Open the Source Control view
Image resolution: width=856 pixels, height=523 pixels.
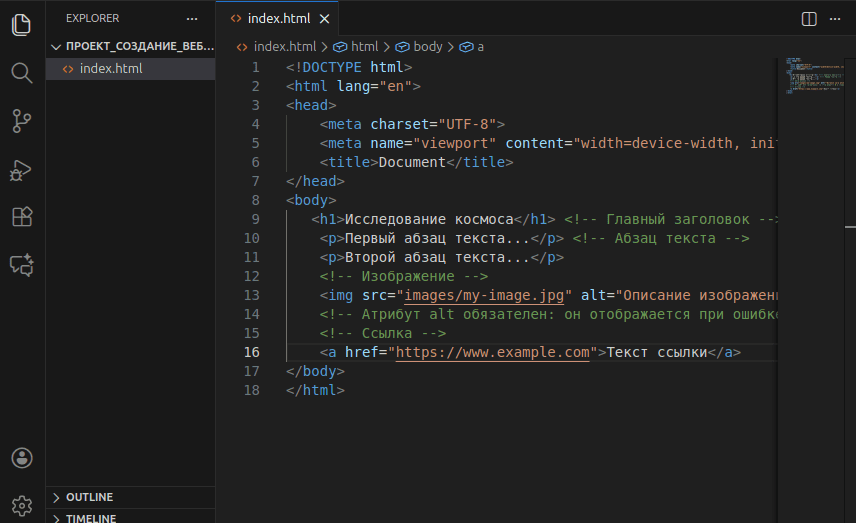[22, 121]
